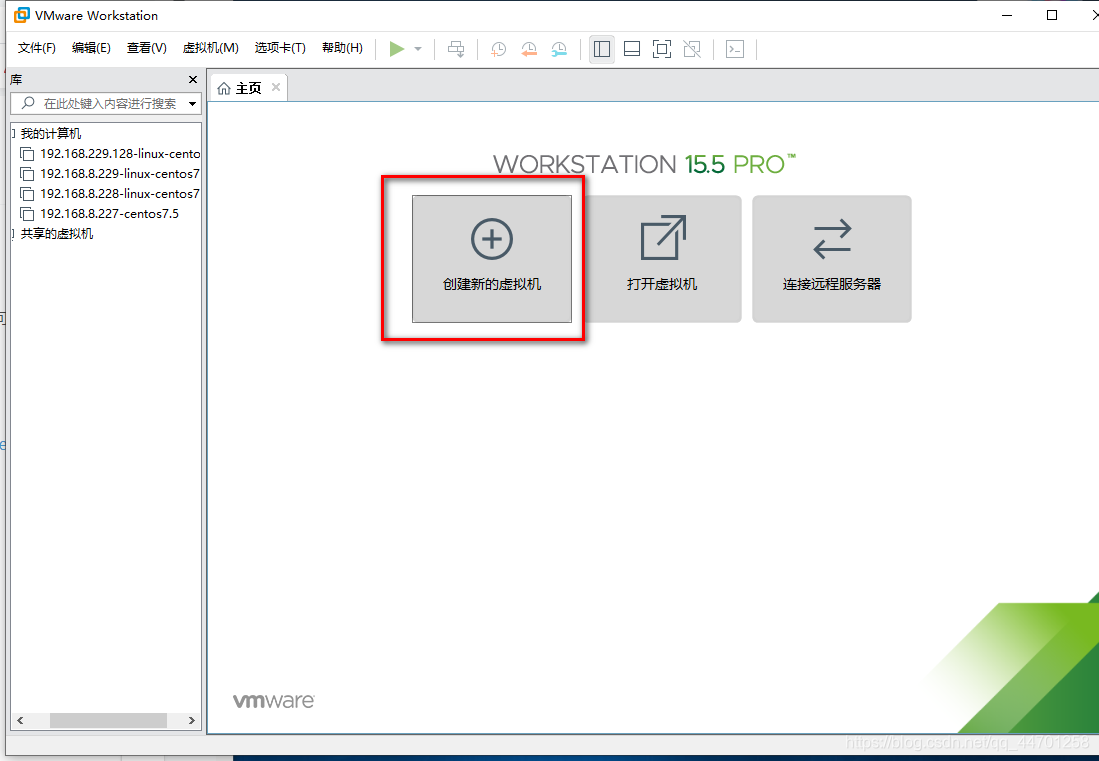This screenshot has width=1099, height=761.
Task: Toggle the thumbnail bar icon
Action: click(x=632, y=49)
